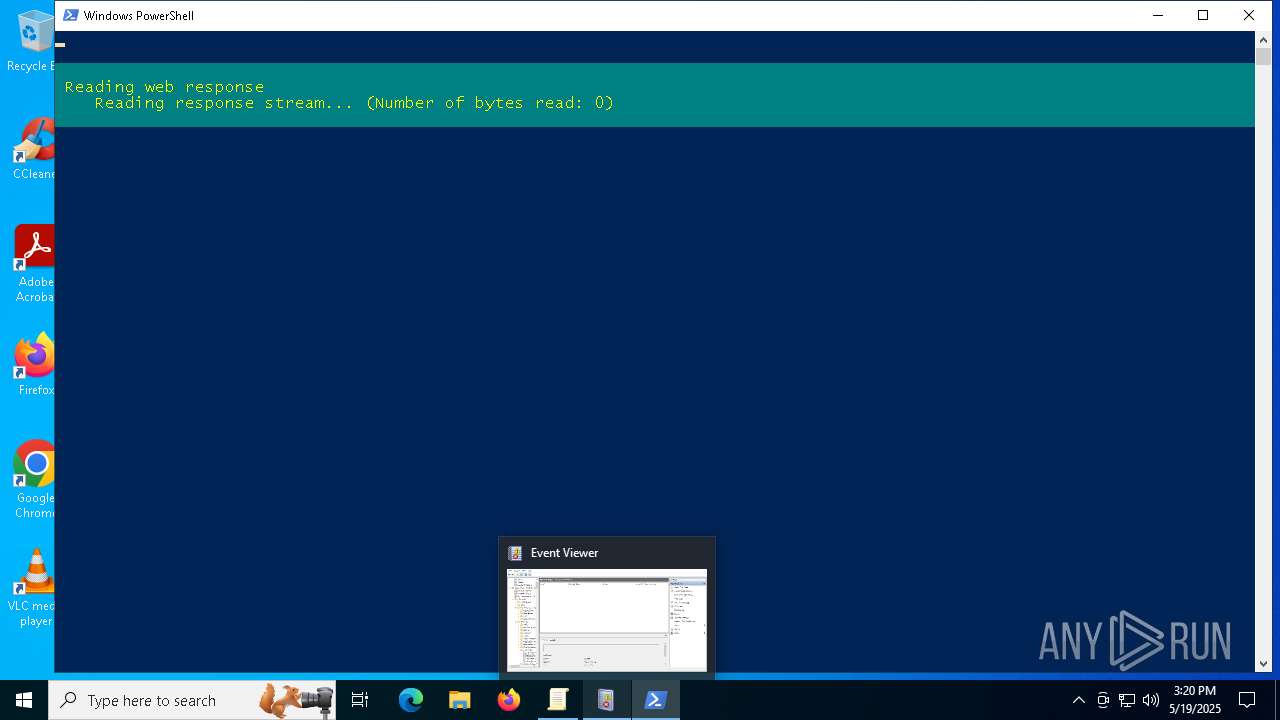Switch to Event Viewer taskbar icon
This screenshot has width=1280, height=720.
(x=606, y=700)
